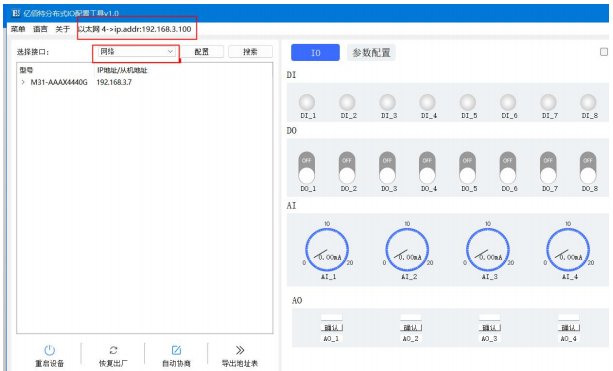Click the AI_4 current gauge dial
The height and width of the screenshot is (371, 613).
click(x=568, y=249)
